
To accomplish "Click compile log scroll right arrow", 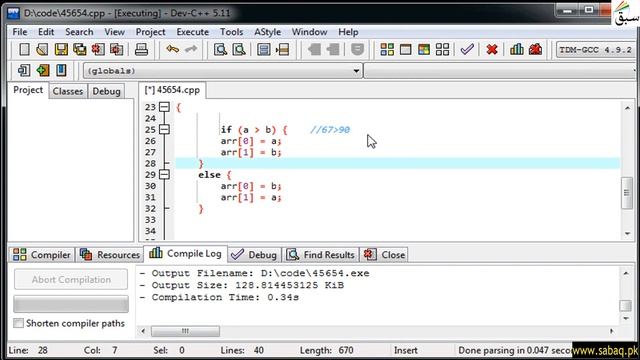I will click(612, 331).
